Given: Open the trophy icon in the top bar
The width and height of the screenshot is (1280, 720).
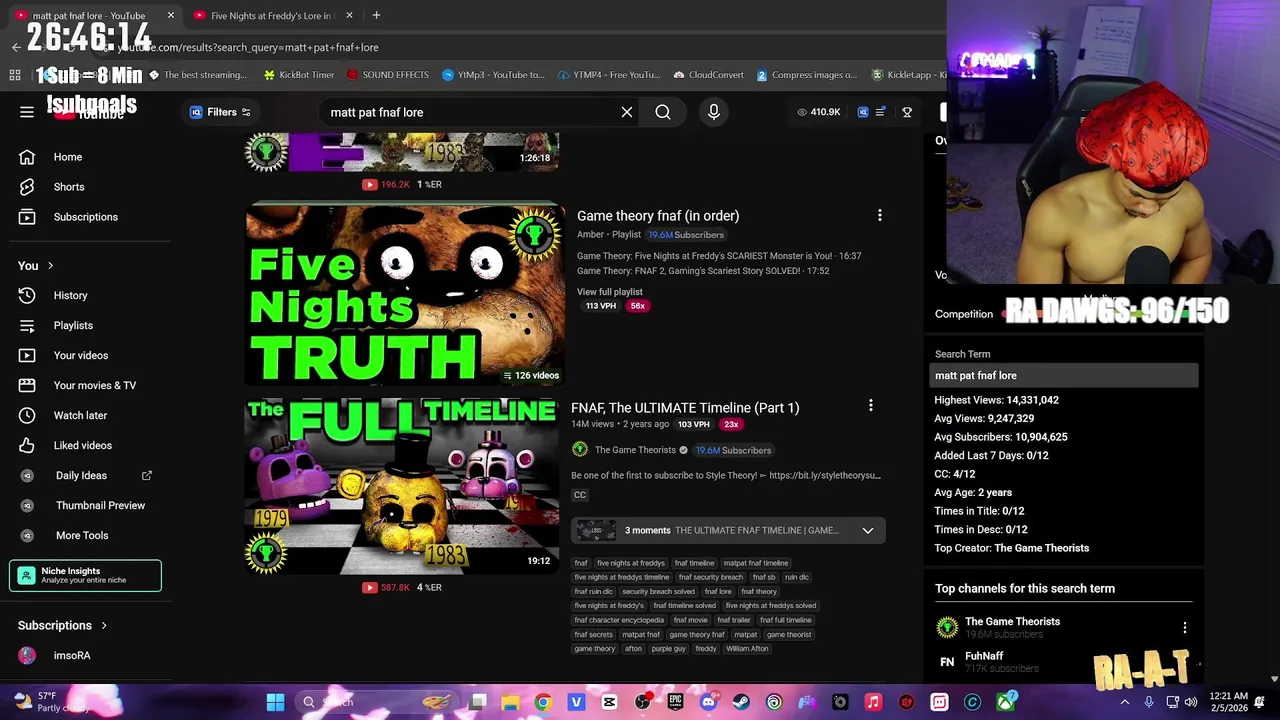Looking at the screenshot, I should tap(907, 112).
